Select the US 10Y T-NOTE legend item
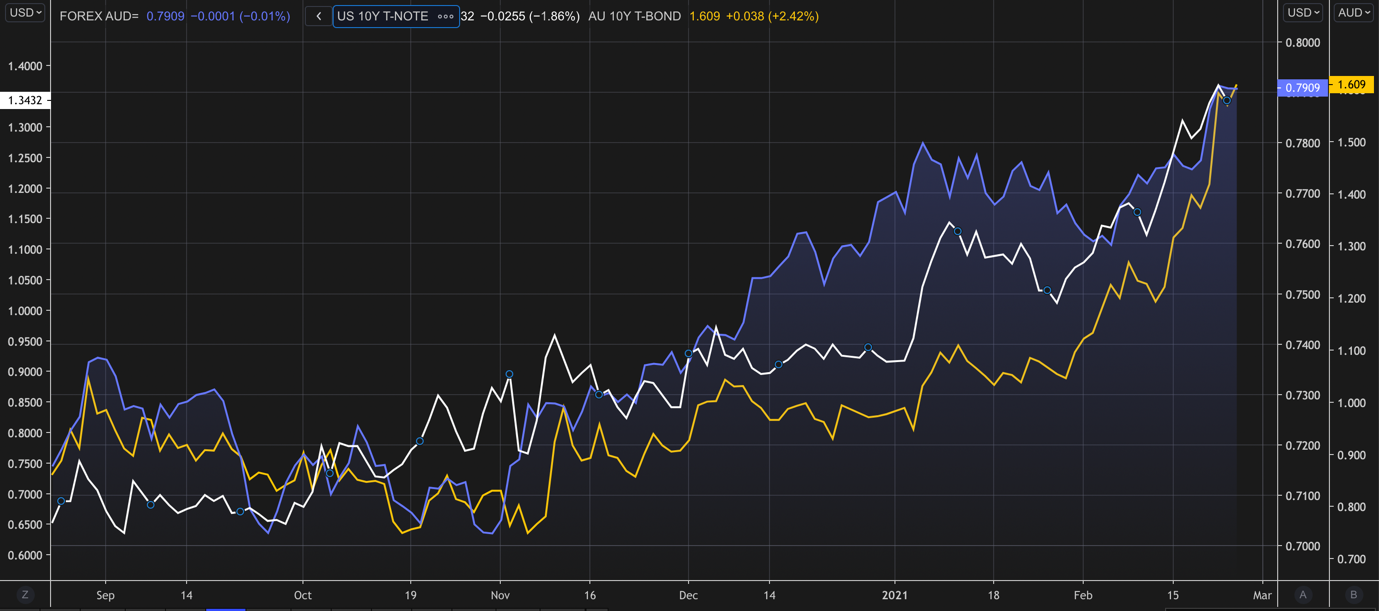Viewport: 1379px width, 611px height. click(x=383, y=16)
